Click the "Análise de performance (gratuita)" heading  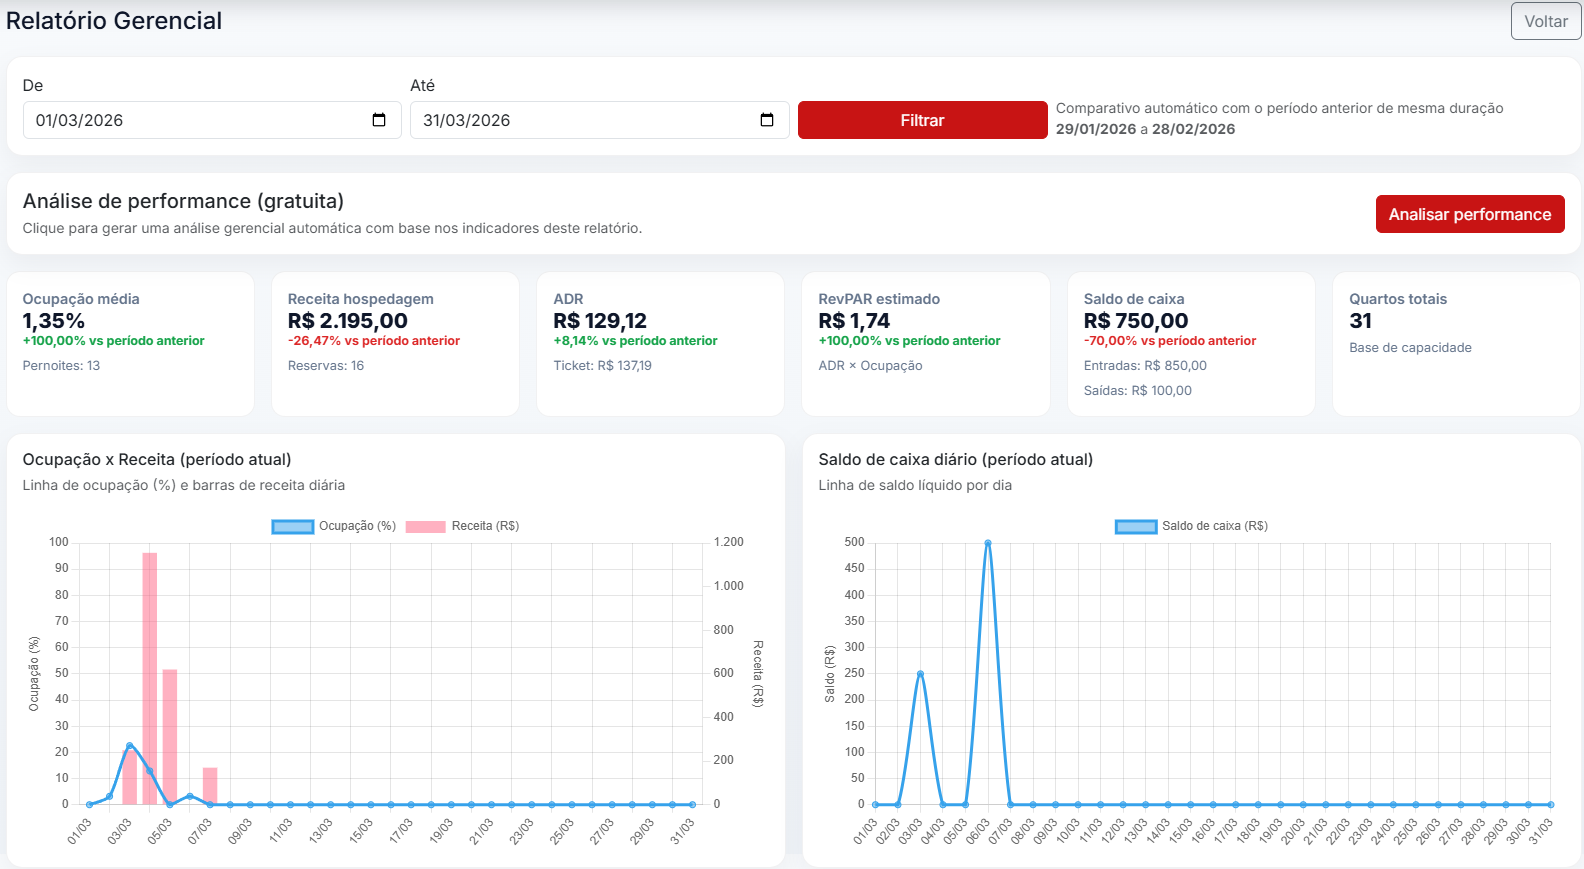pos(183,201)
